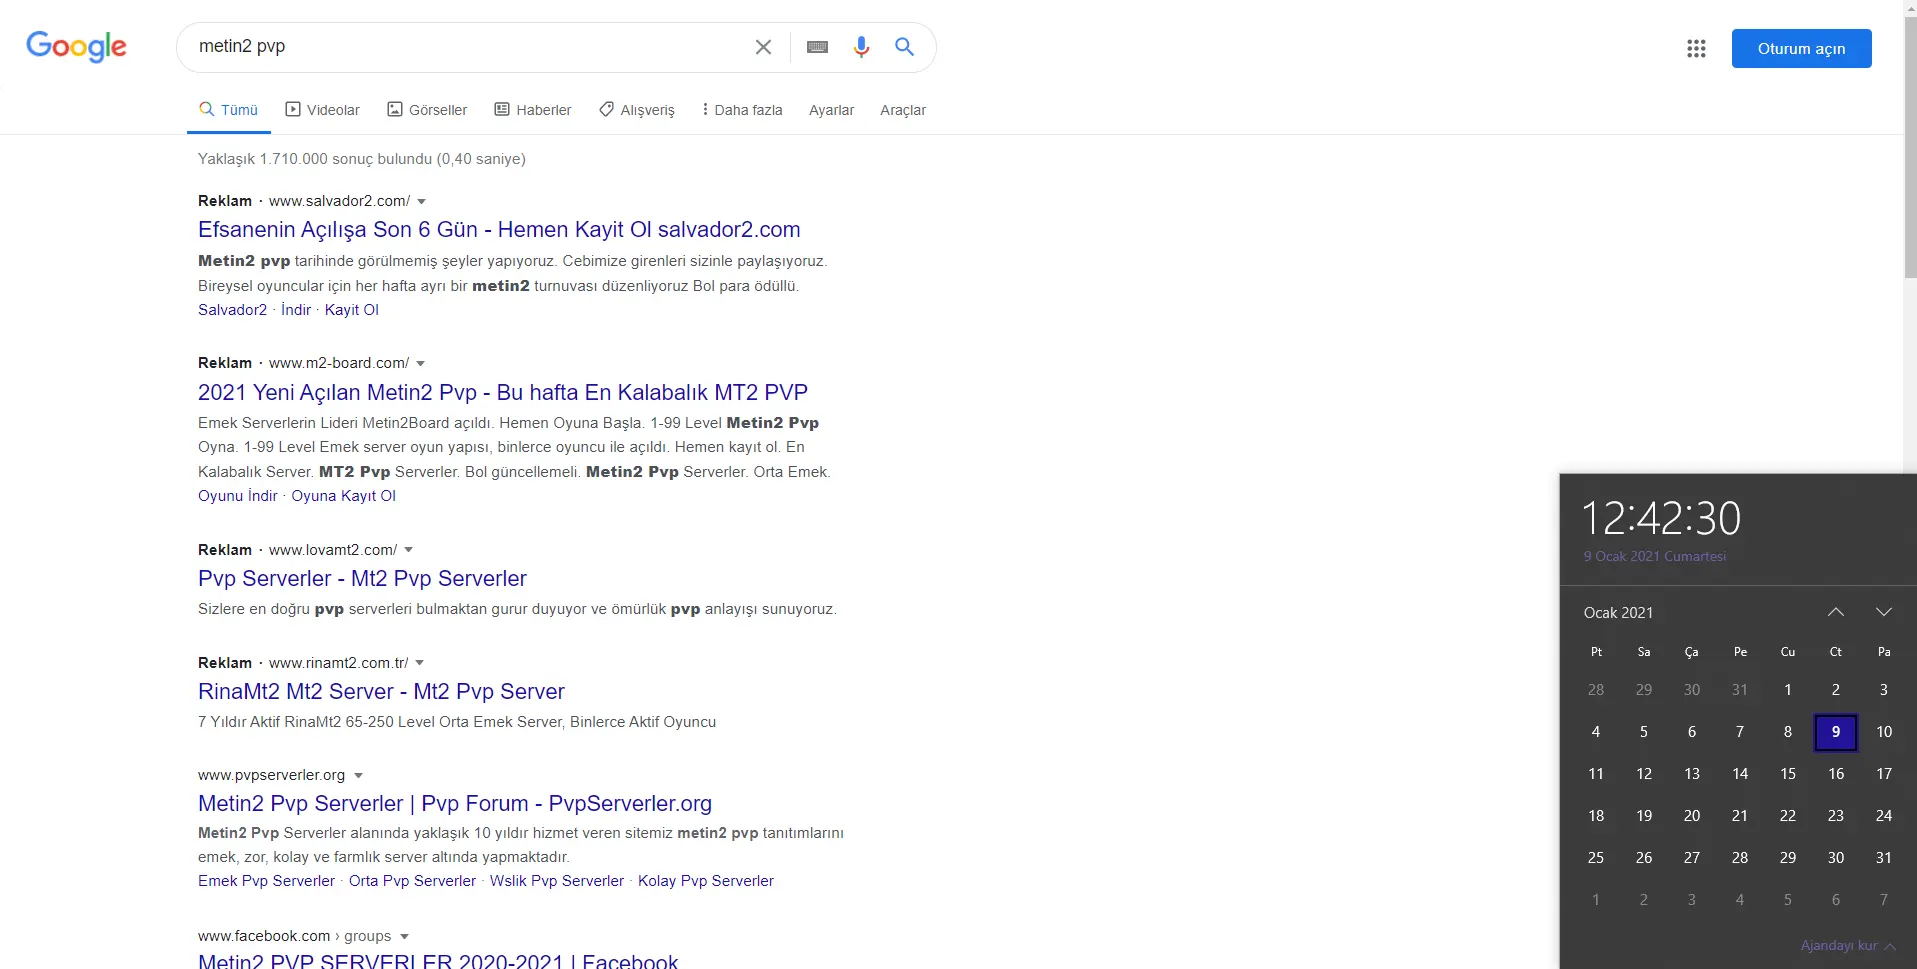
Task: Open the Wslik Pvp Serverler sitelink
Action: click(557, 881)
